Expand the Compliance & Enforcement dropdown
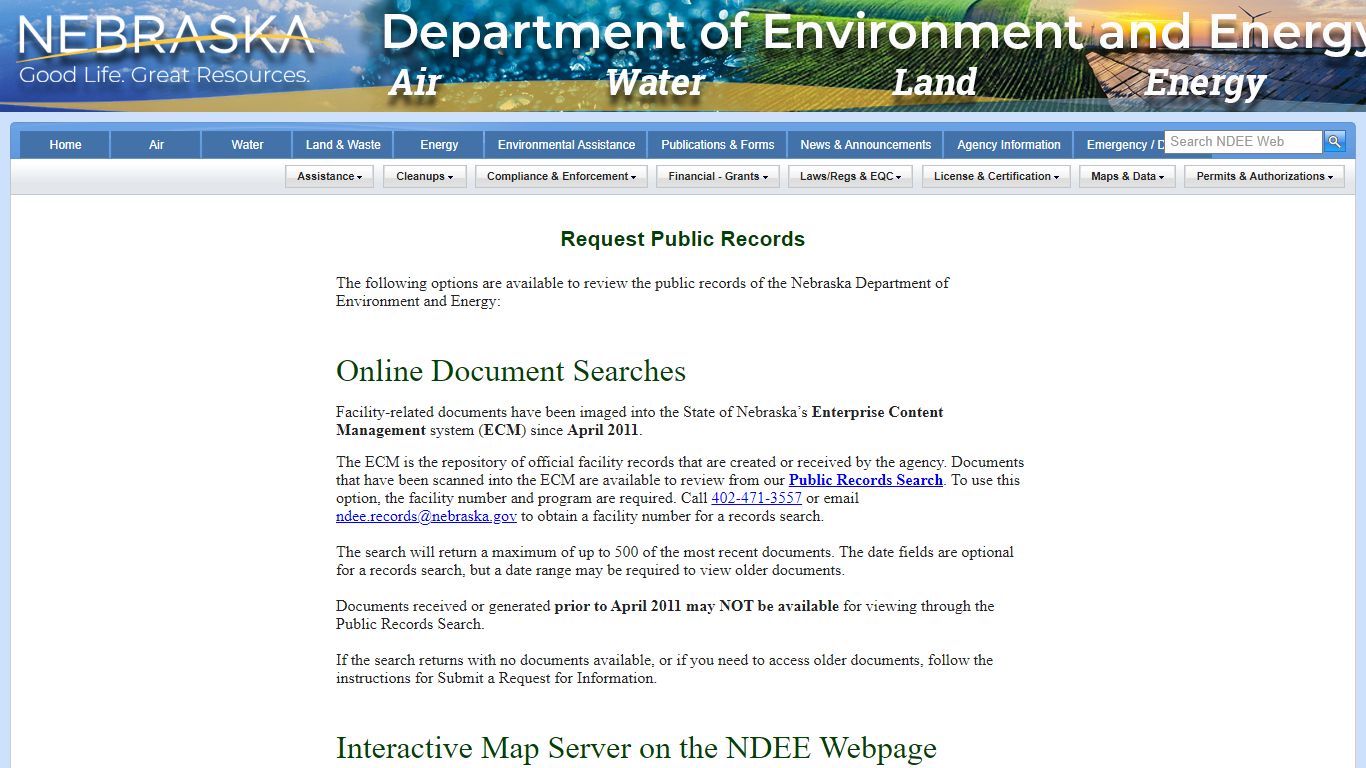Image resolution: width=1366 pixels, height=768 pixels. [562, 176]
